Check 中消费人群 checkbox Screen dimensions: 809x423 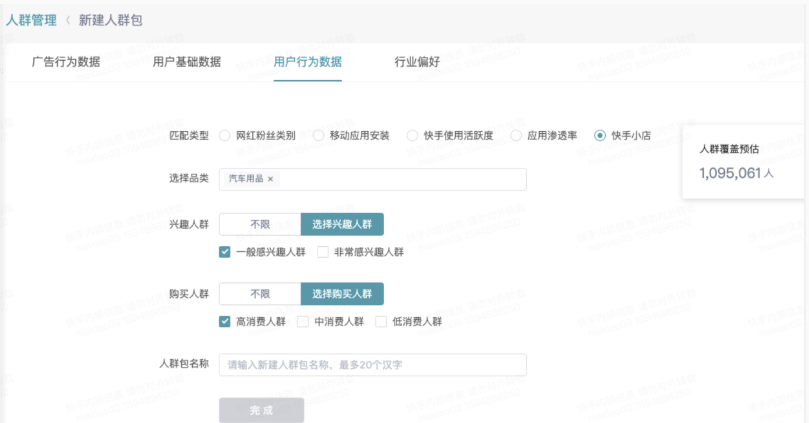303,321
